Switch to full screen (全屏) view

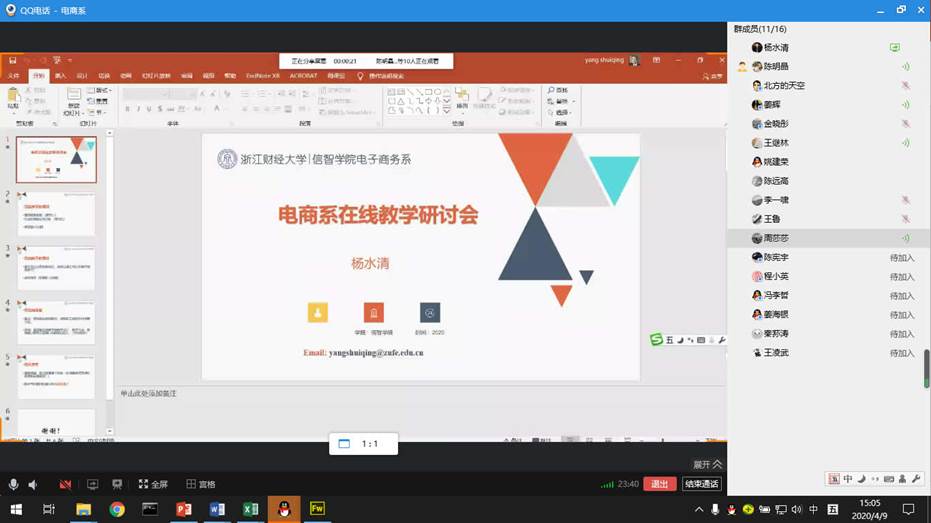point(152,484)
